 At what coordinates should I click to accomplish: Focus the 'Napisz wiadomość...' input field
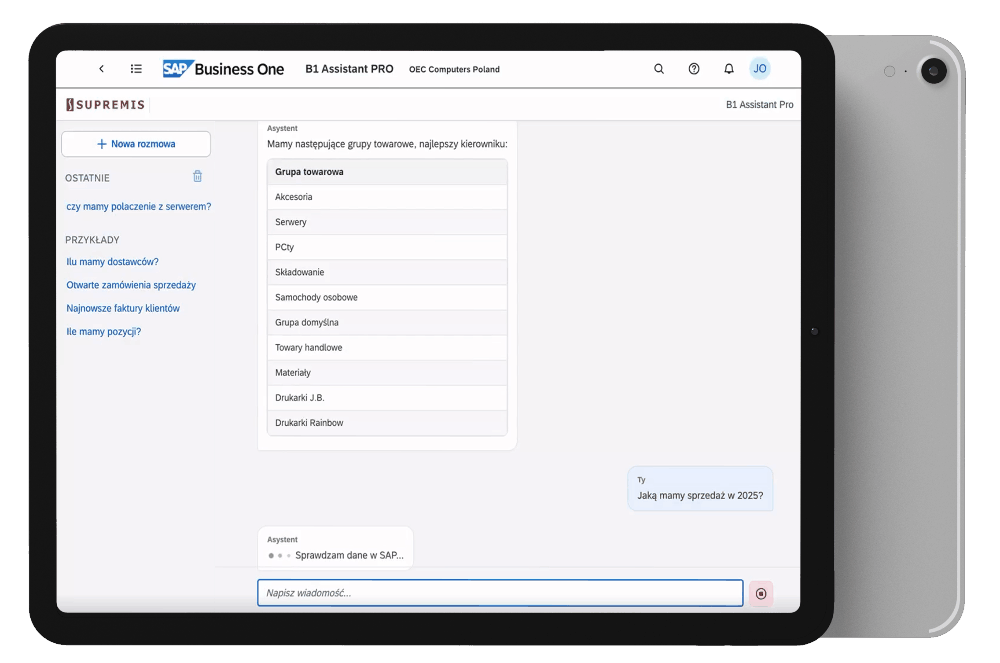(500, 593)
